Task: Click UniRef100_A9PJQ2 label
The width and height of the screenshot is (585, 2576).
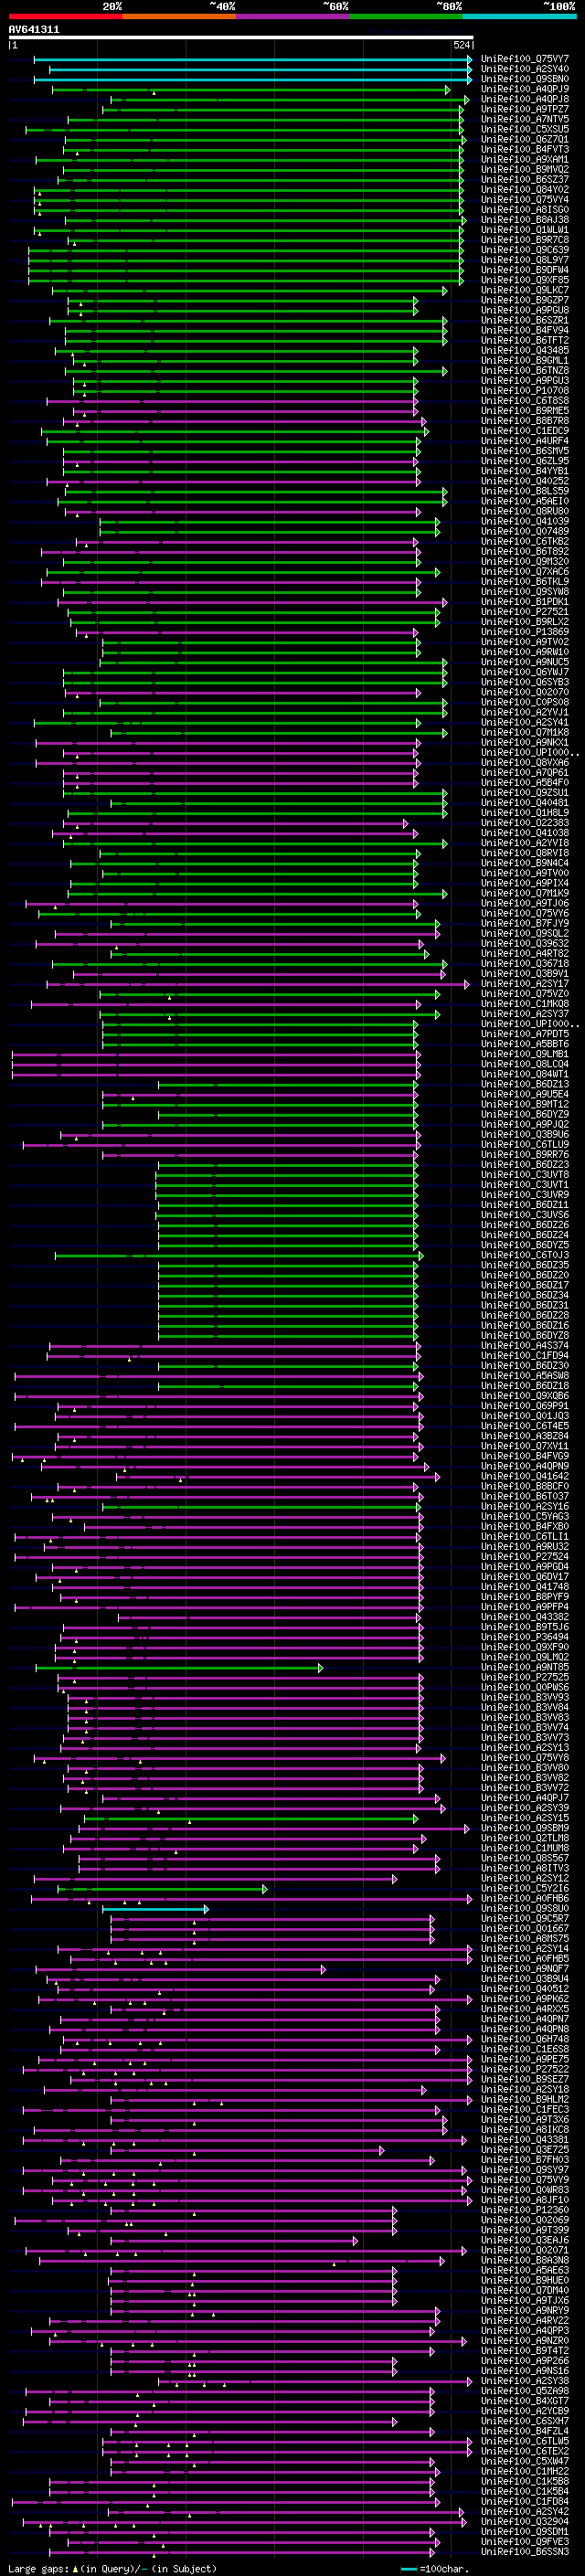Action: (525, 1124)
